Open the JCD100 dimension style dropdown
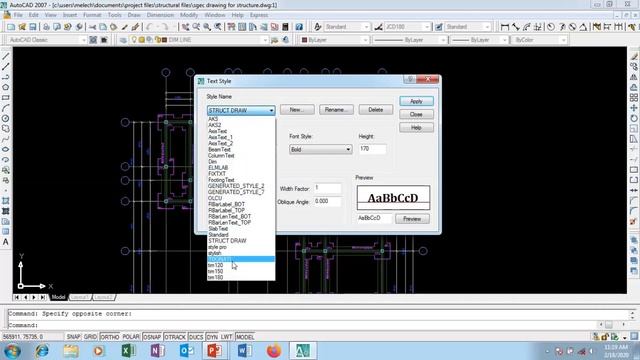 point(427,27)
